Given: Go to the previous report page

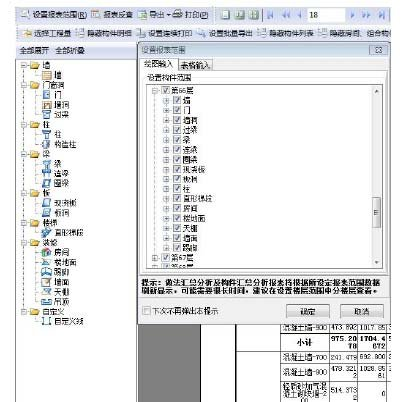Looking at the screenshot, I should pyautogui.click(x=299, y=15).
